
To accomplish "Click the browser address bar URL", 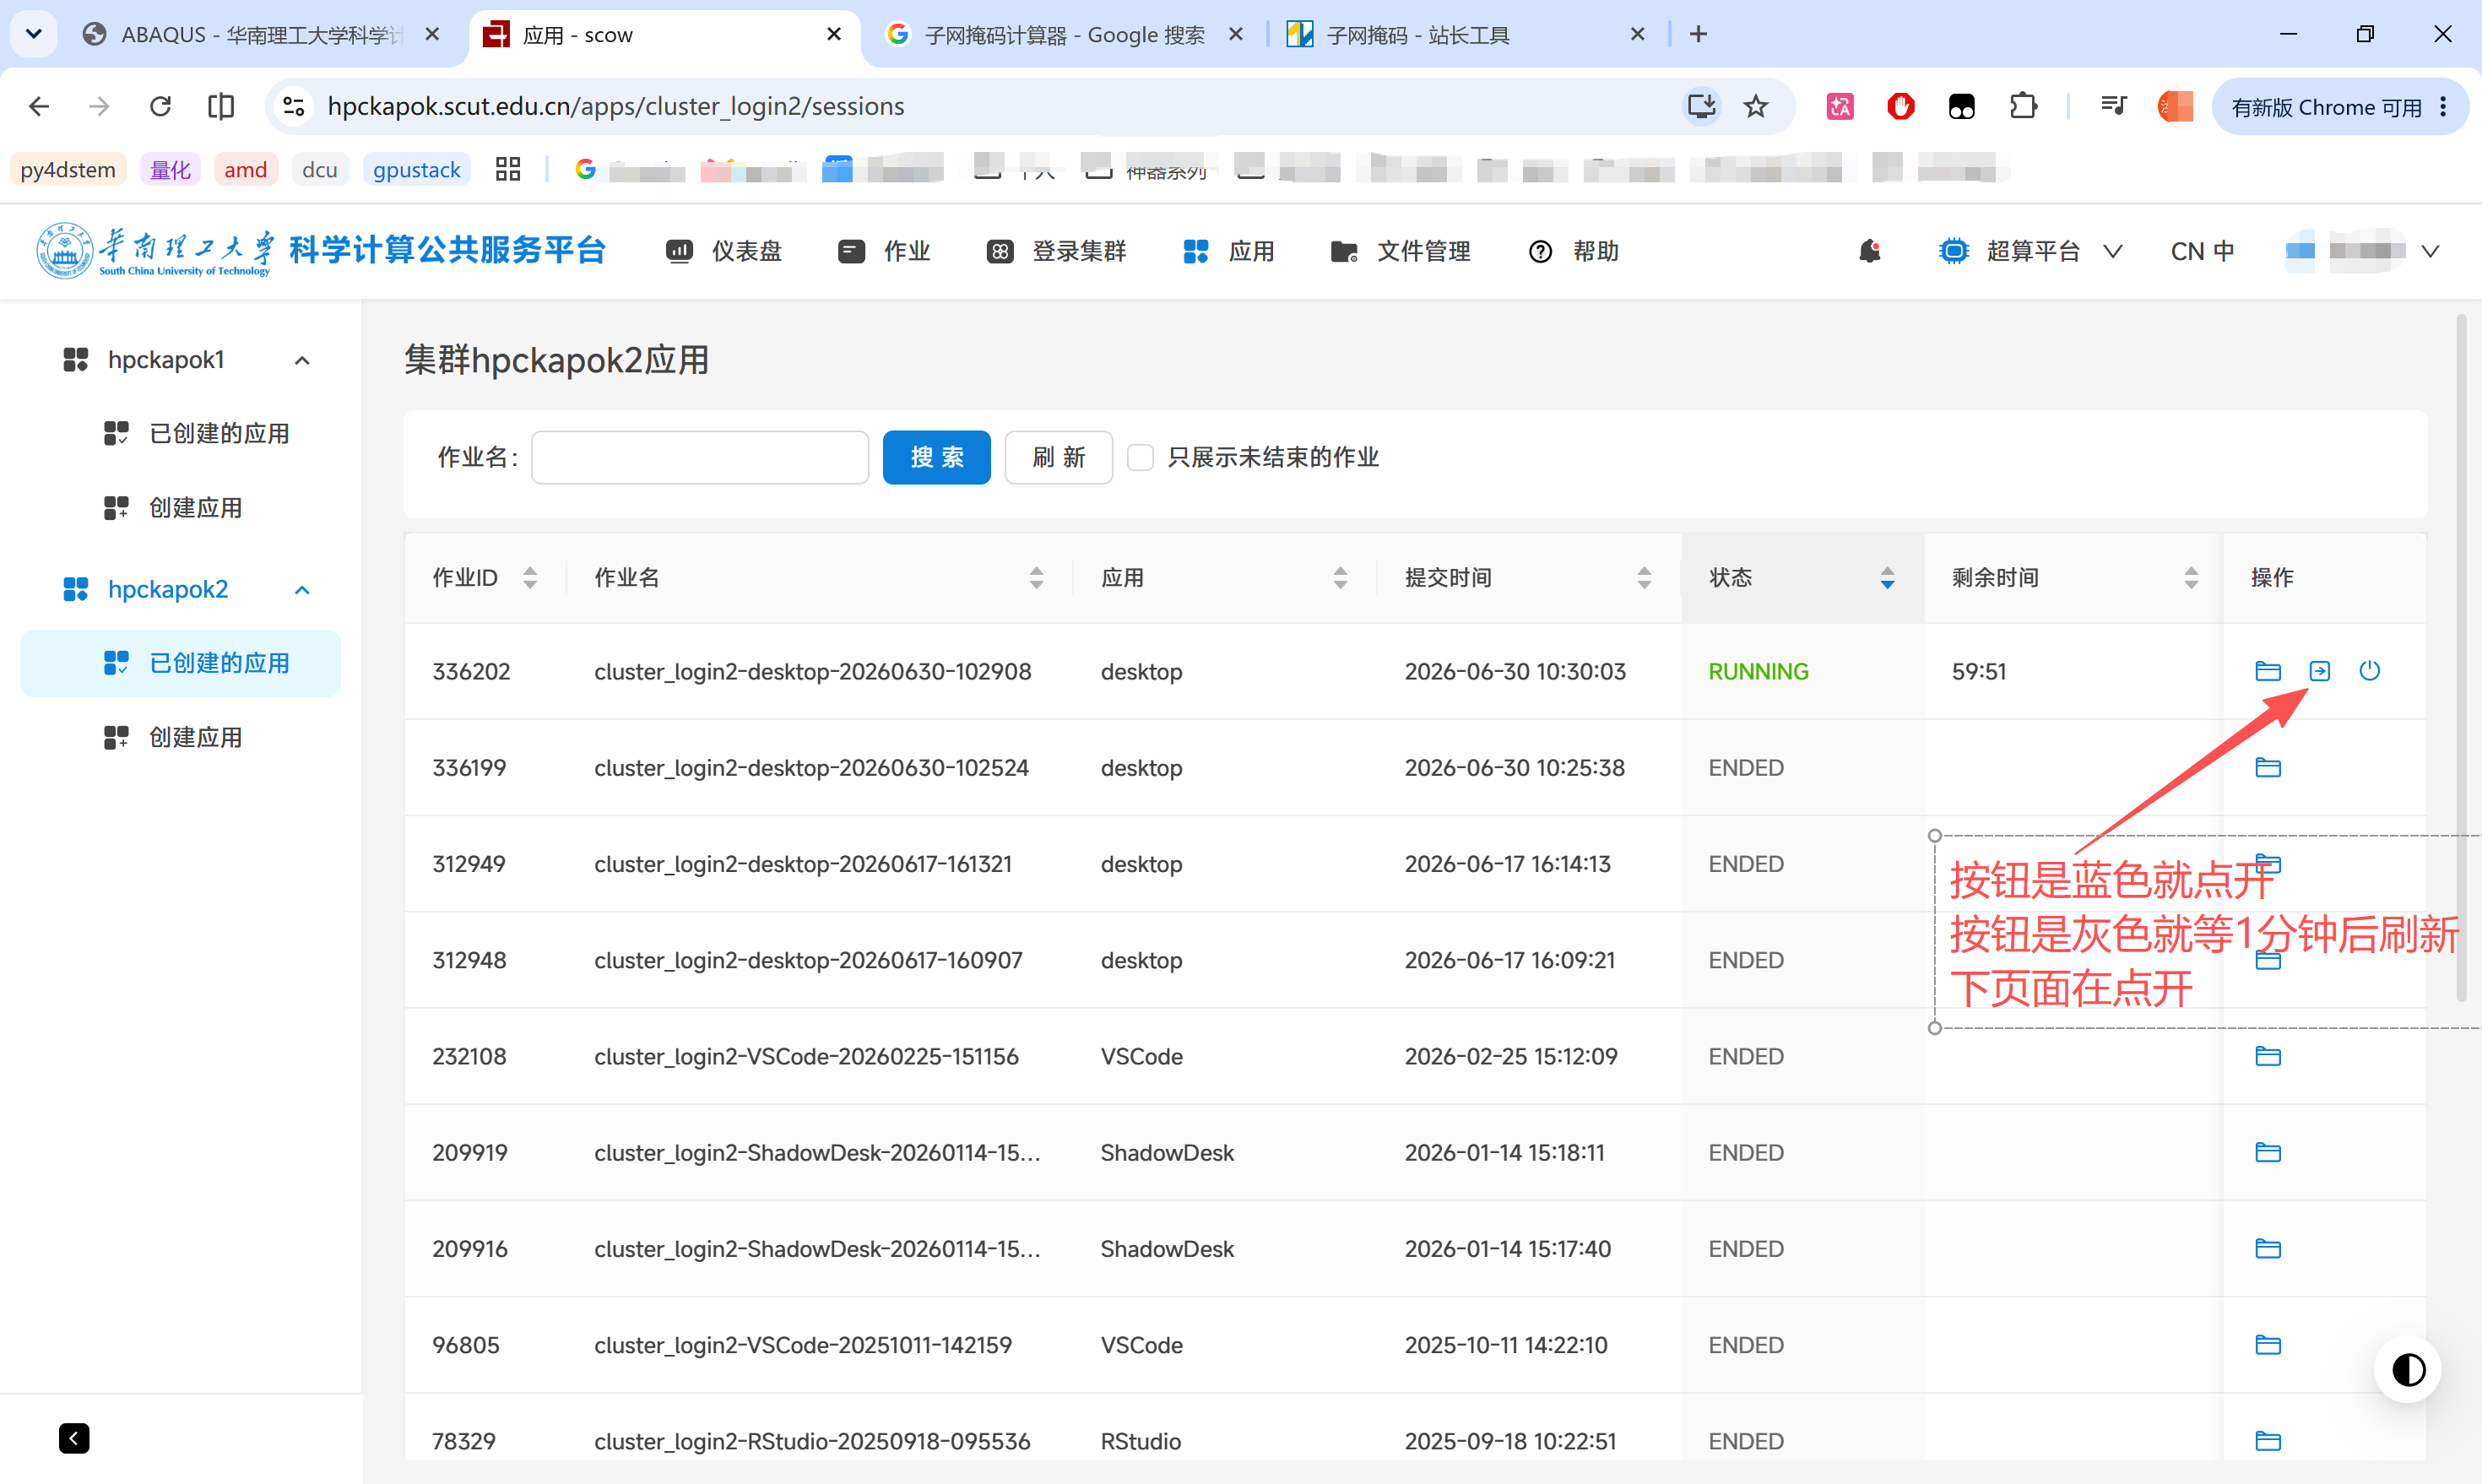I will [616, 106].
